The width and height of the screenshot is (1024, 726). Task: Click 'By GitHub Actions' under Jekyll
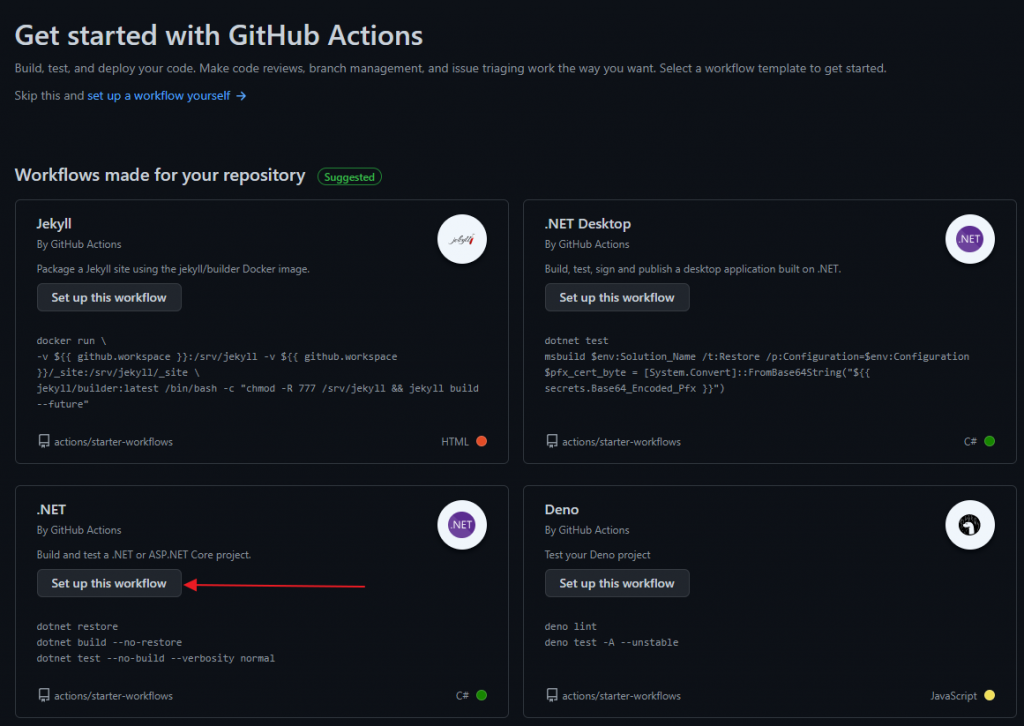[x=79, y=244]
